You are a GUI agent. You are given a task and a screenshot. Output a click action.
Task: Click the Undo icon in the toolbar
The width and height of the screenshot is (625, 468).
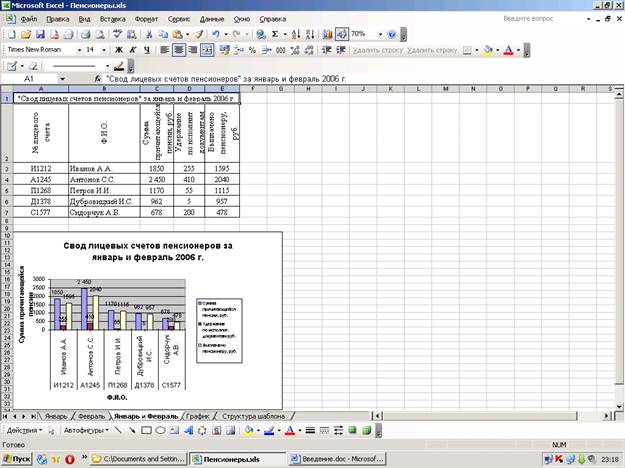click(x=218, y=34)
